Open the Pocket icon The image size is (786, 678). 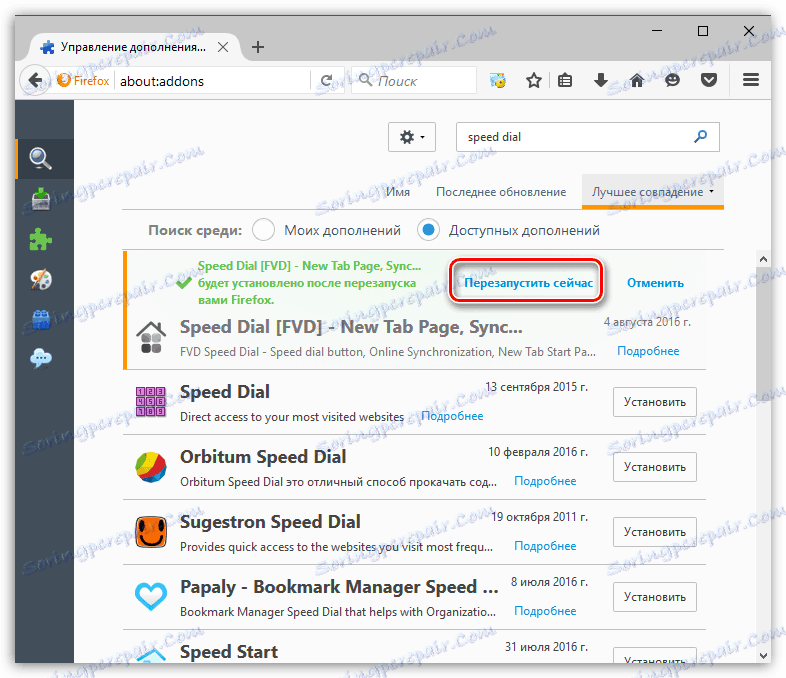[708, 80]
